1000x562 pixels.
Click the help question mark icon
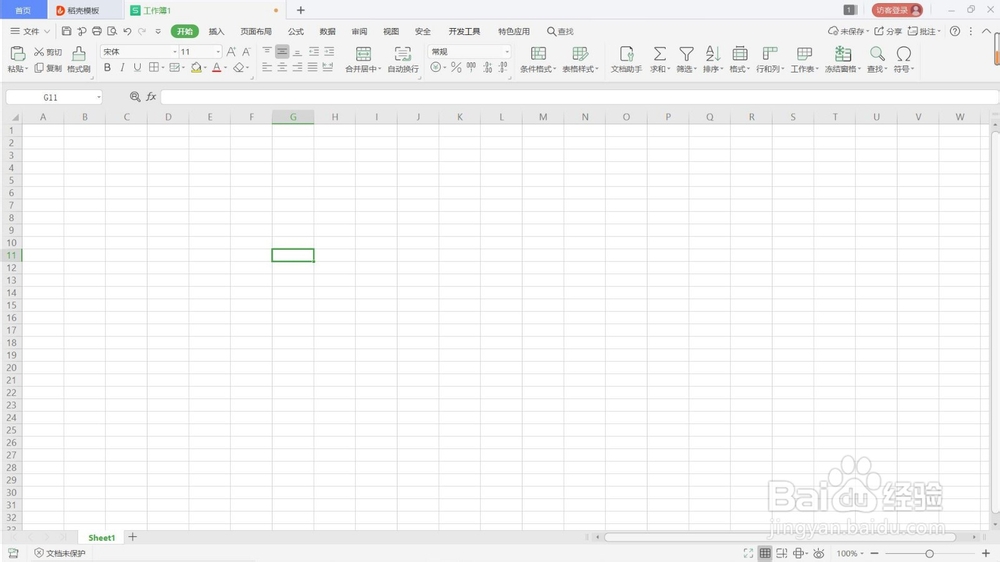[955, 31]
